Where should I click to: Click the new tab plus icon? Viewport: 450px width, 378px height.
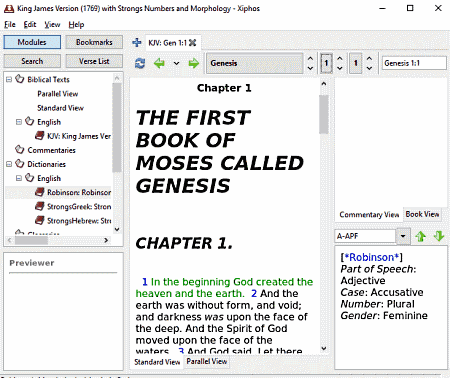(x=137, y=43)
